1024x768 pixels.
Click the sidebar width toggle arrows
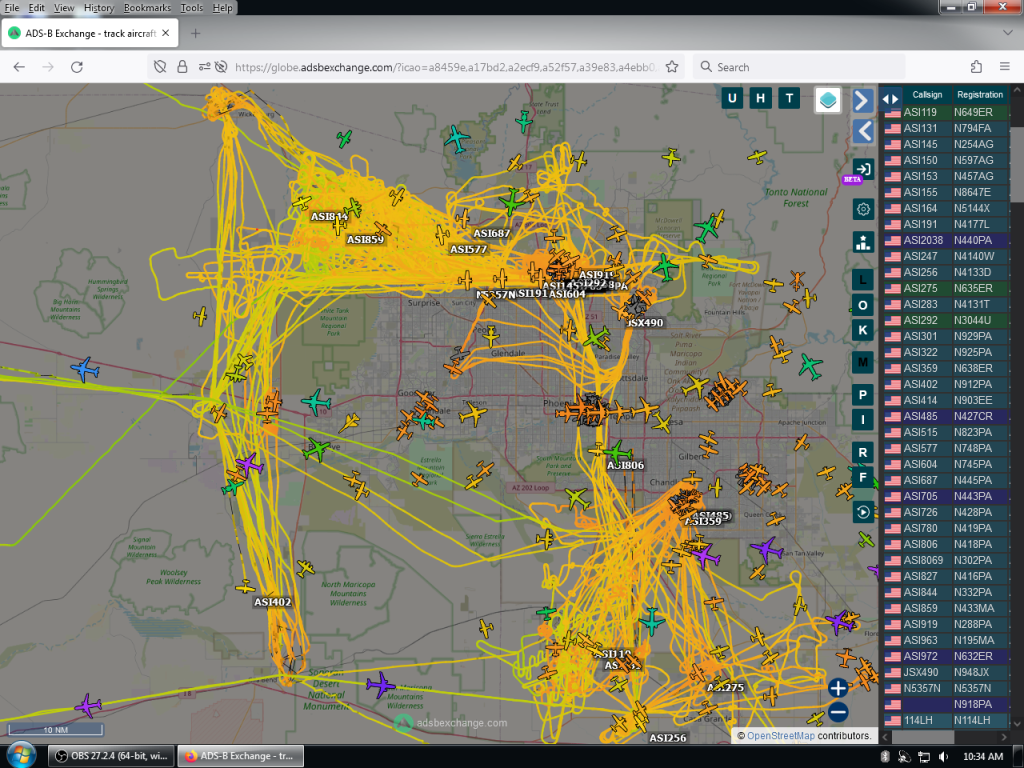click(x=890, y=99)
